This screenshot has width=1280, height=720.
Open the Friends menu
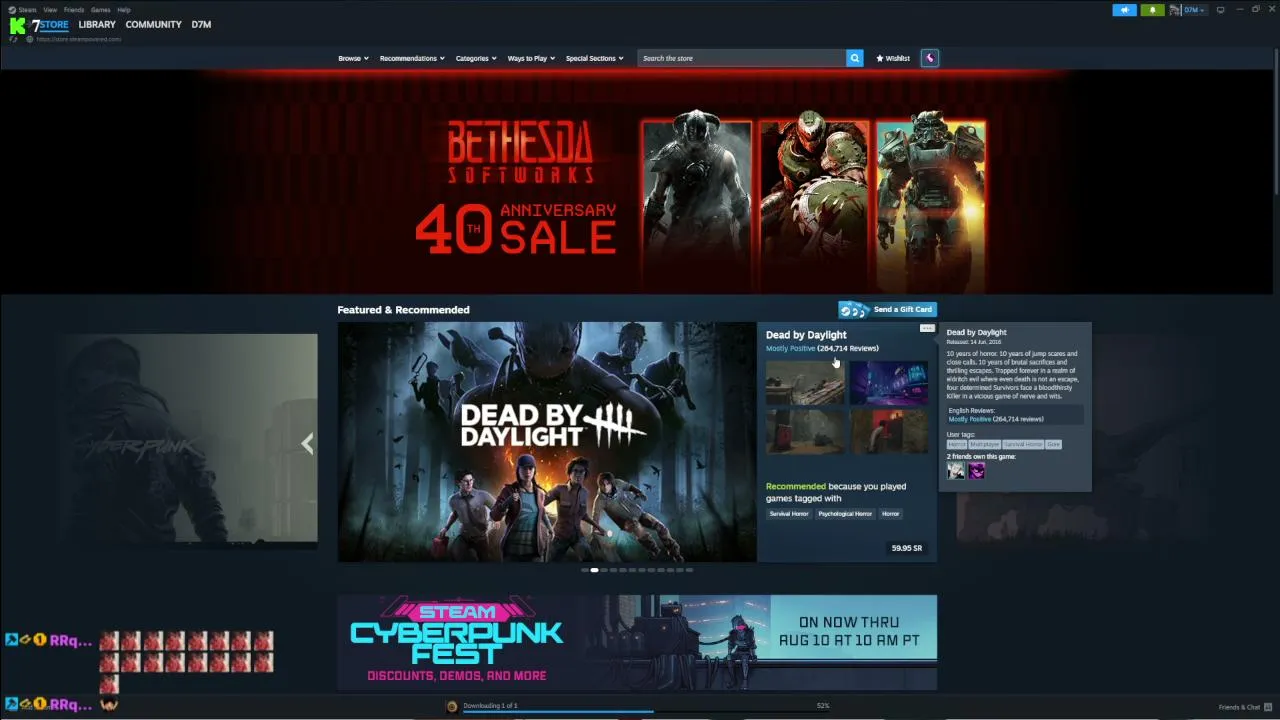tap(74, 10)
